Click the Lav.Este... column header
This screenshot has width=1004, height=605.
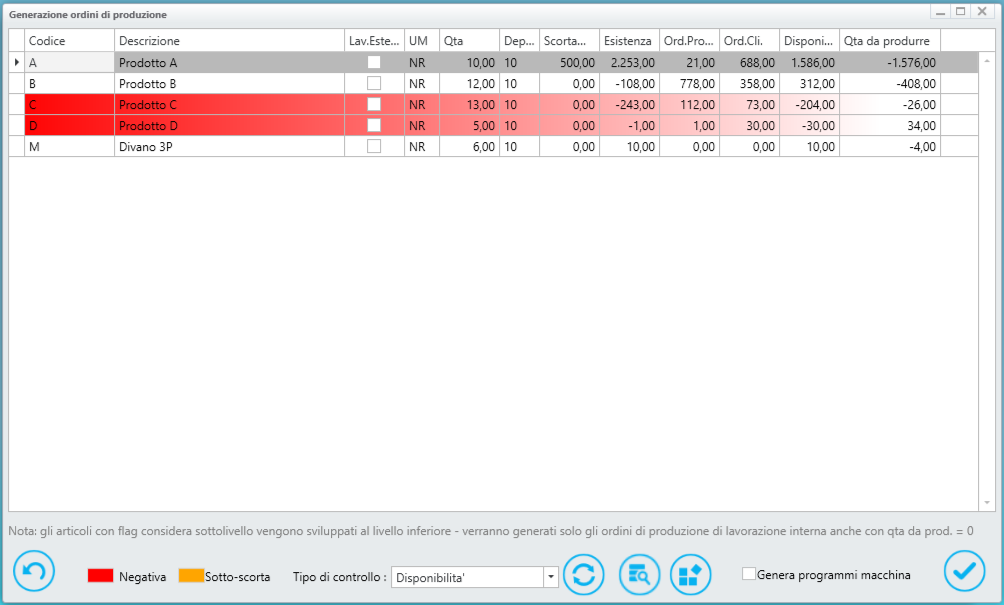click(x=374, y=40)
